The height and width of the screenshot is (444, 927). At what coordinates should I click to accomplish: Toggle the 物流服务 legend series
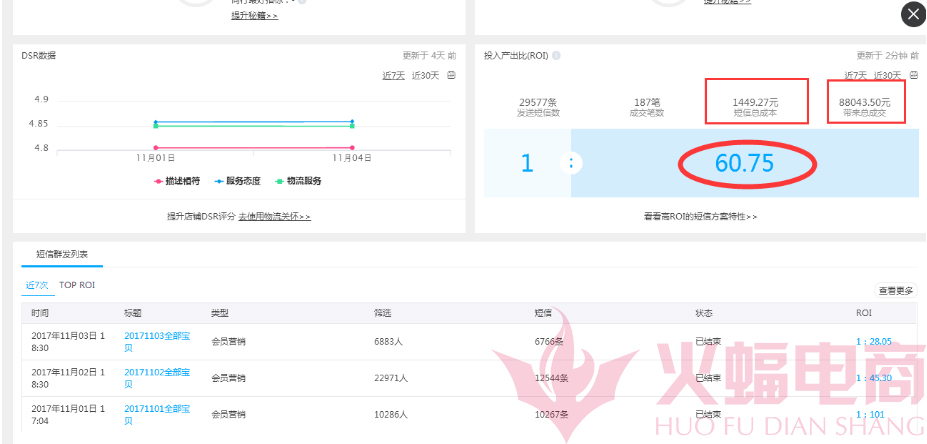(298, 182)
